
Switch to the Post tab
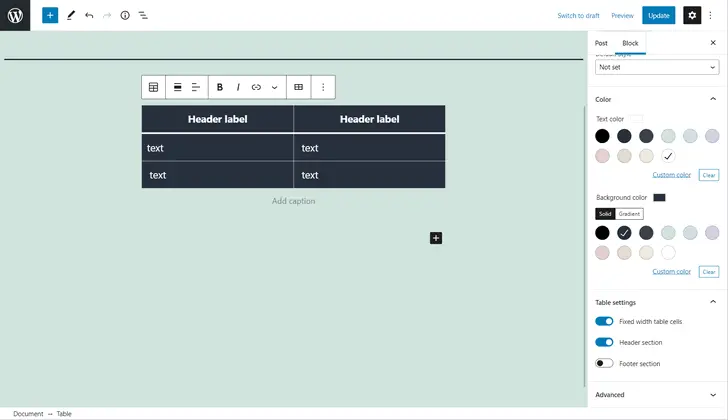point(601,43)
